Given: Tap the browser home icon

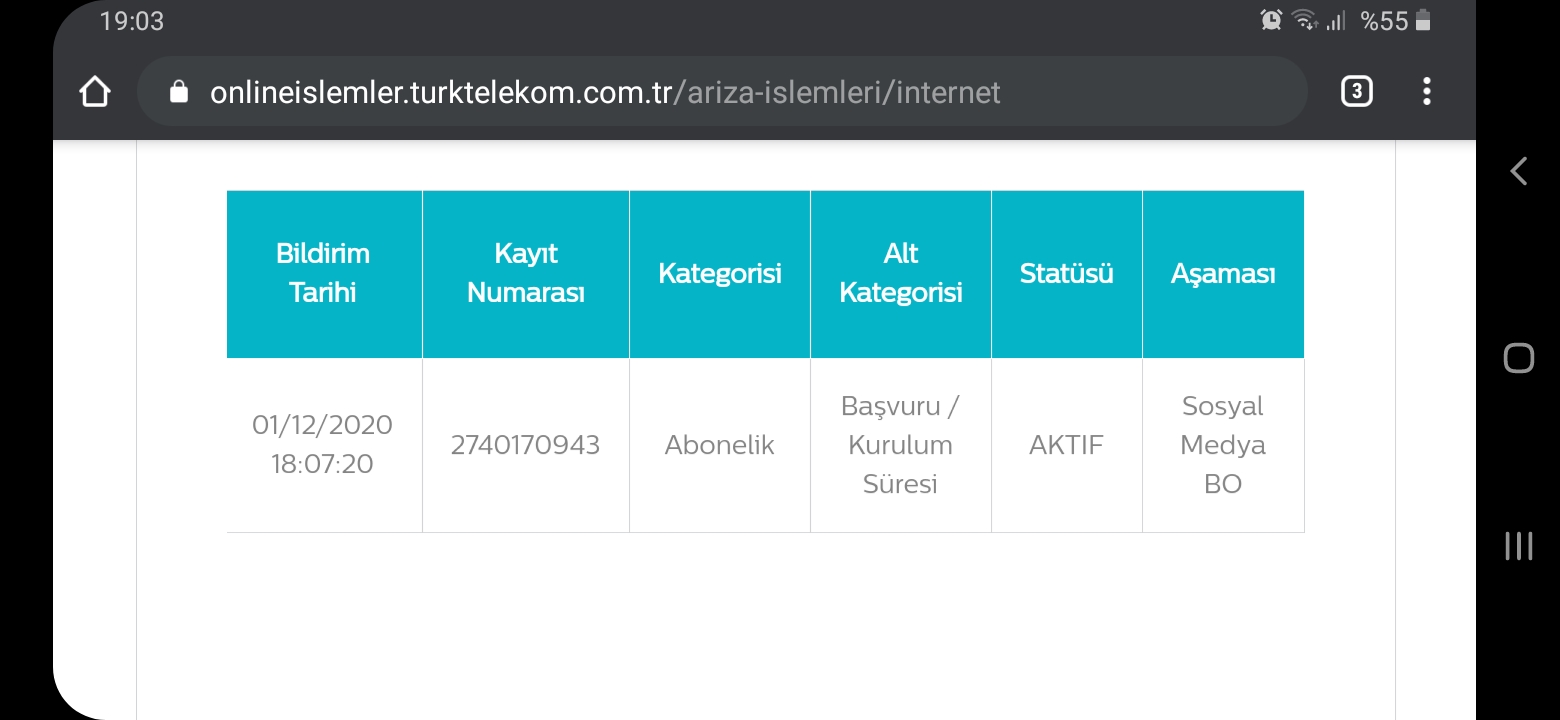Looking at the screenshot, I should [94, 92].
